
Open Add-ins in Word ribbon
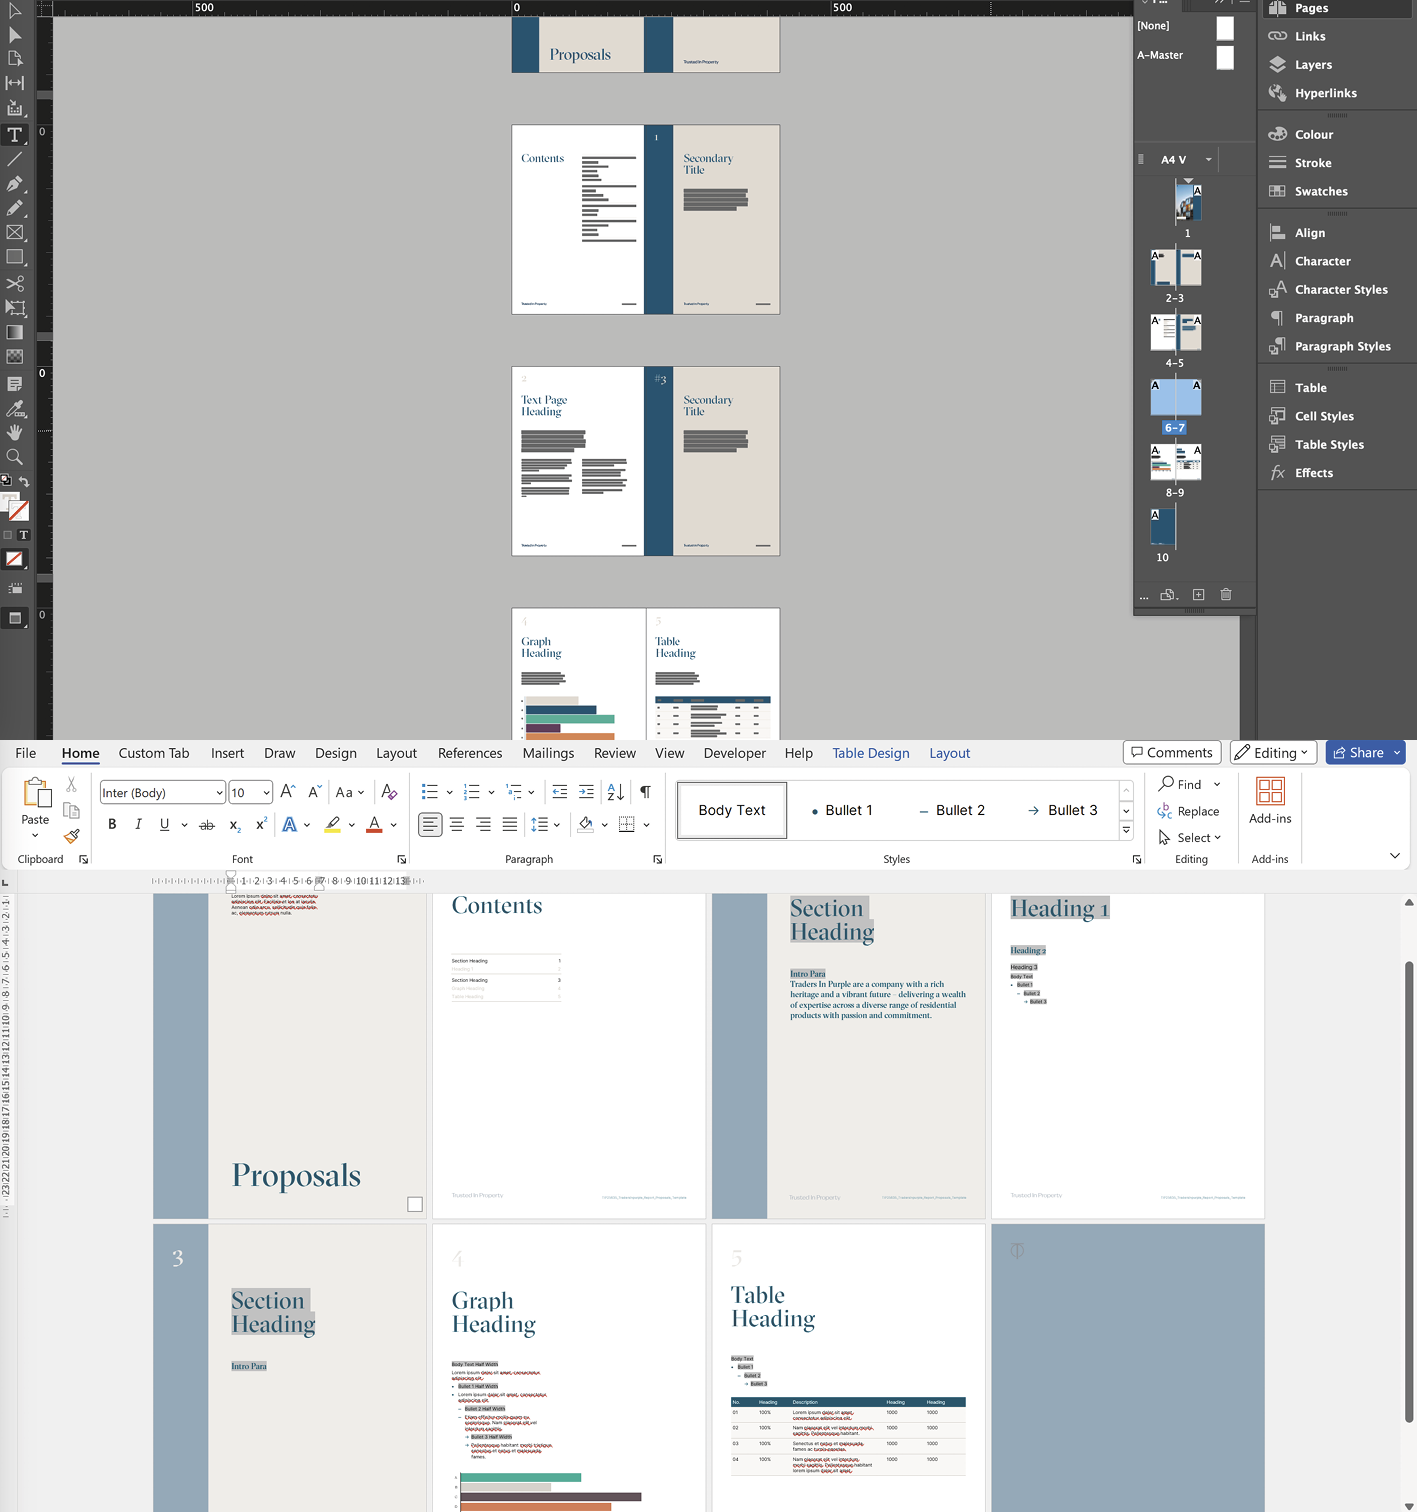[1270, 802]
